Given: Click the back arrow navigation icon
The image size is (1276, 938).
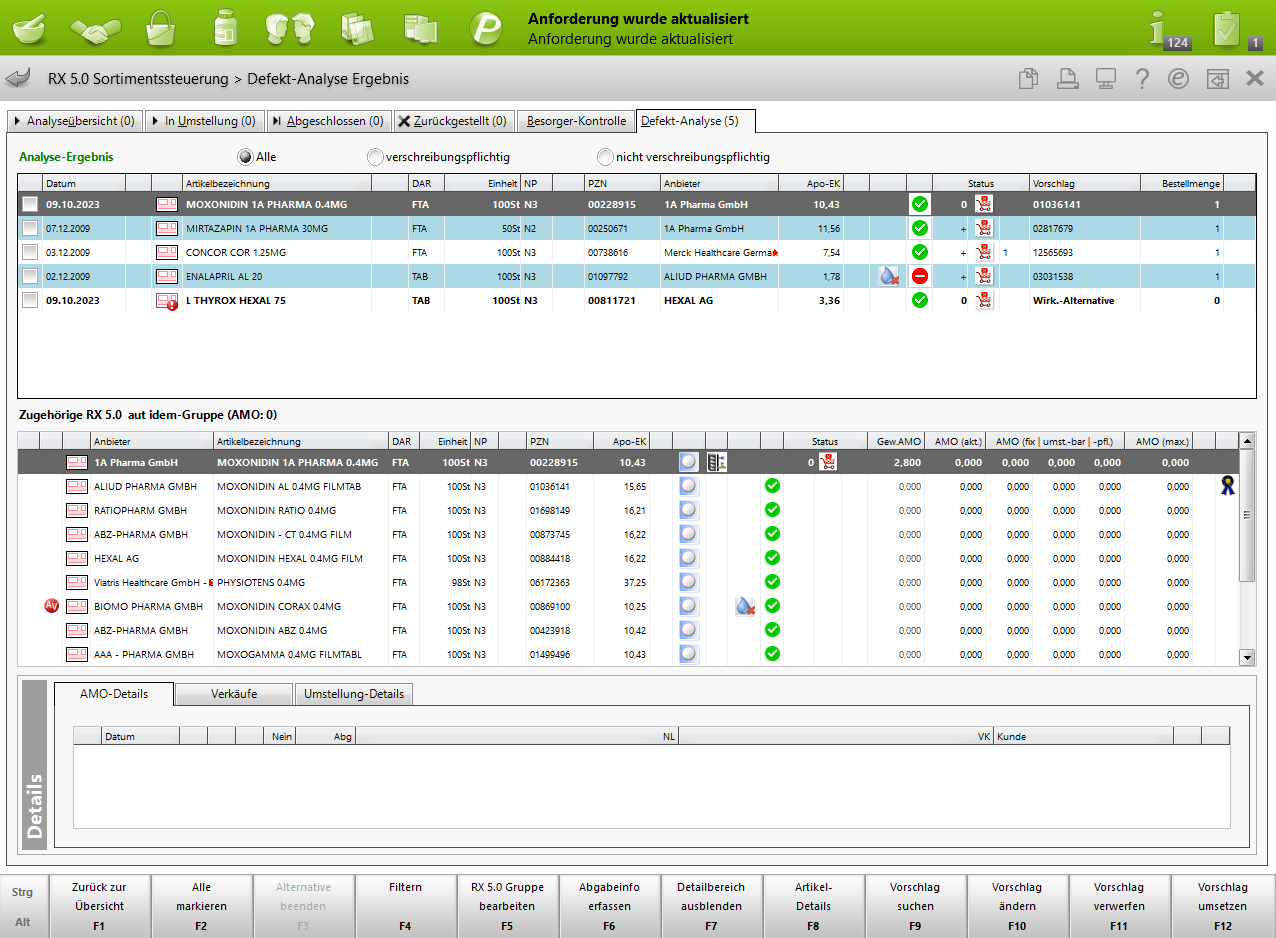Looking at the screenshot, I should (x=18, y=79).
